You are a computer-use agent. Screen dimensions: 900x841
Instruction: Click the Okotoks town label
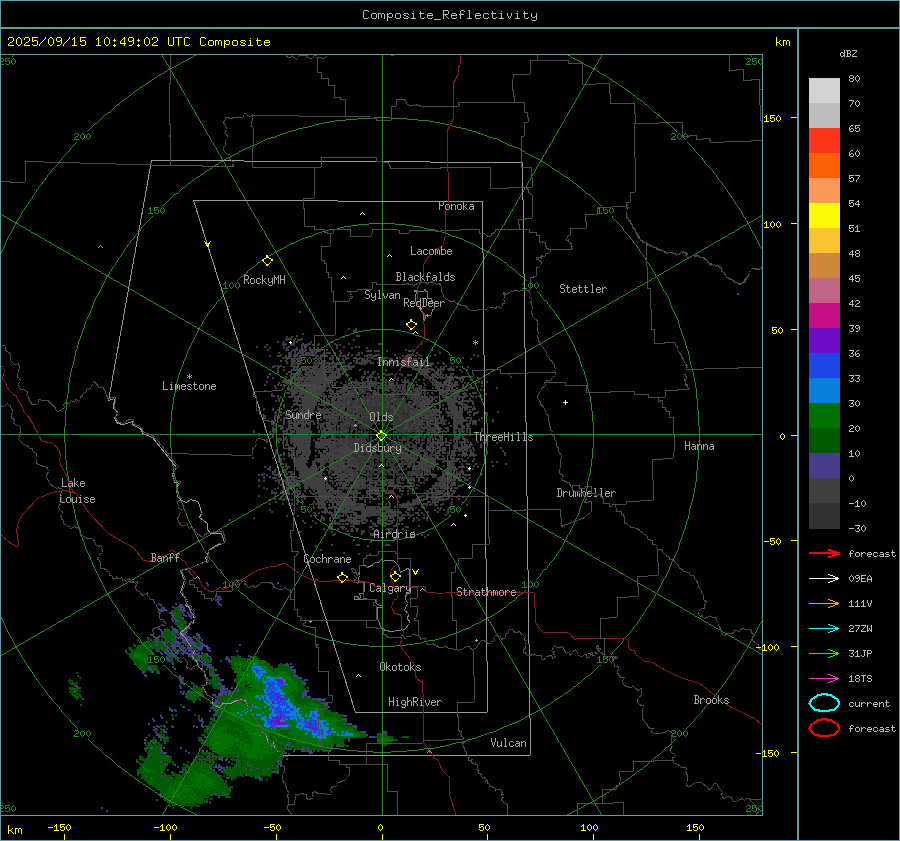[400, 667]
